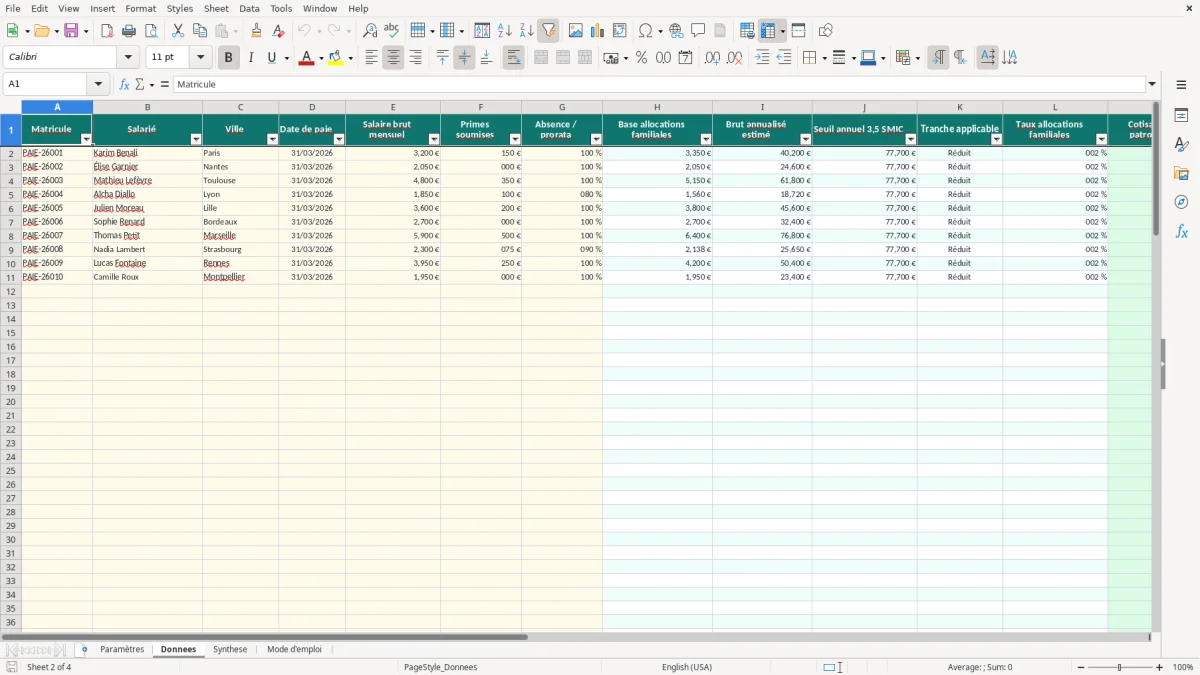This screenshot has width=1200, height=675.
Task: Open sidebar Styles panel
Action: click(x=1181, y=145)
